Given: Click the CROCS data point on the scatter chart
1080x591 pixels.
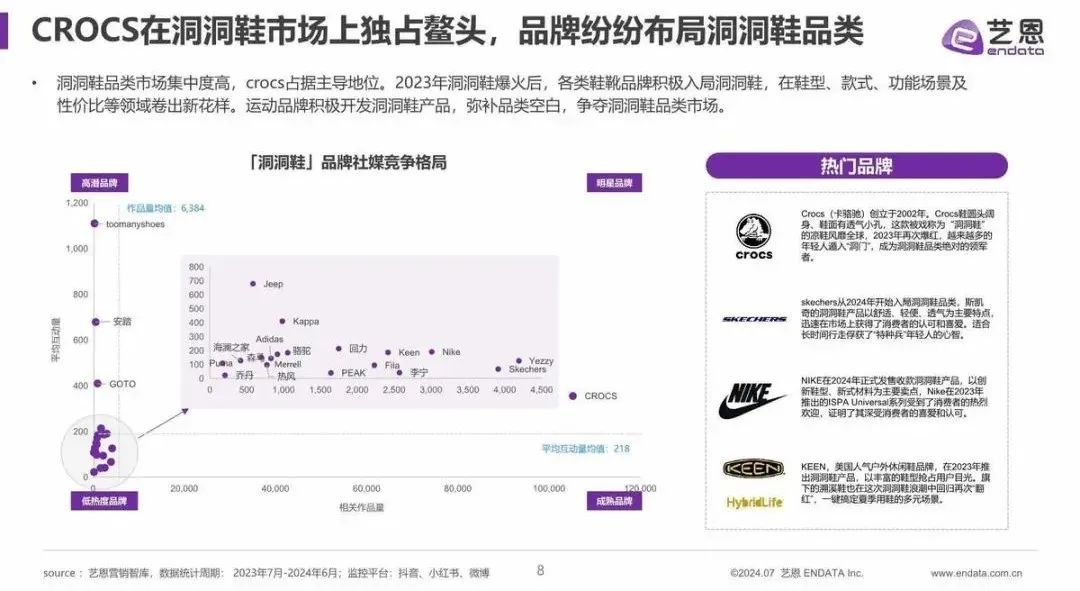Looking at the screenshot, I should (x=572, y=396).
